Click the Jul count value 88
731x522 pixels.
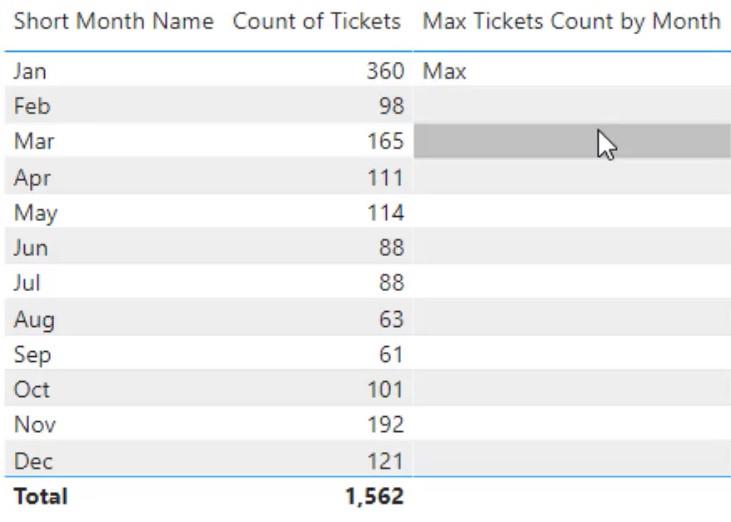tap(391, 283)
